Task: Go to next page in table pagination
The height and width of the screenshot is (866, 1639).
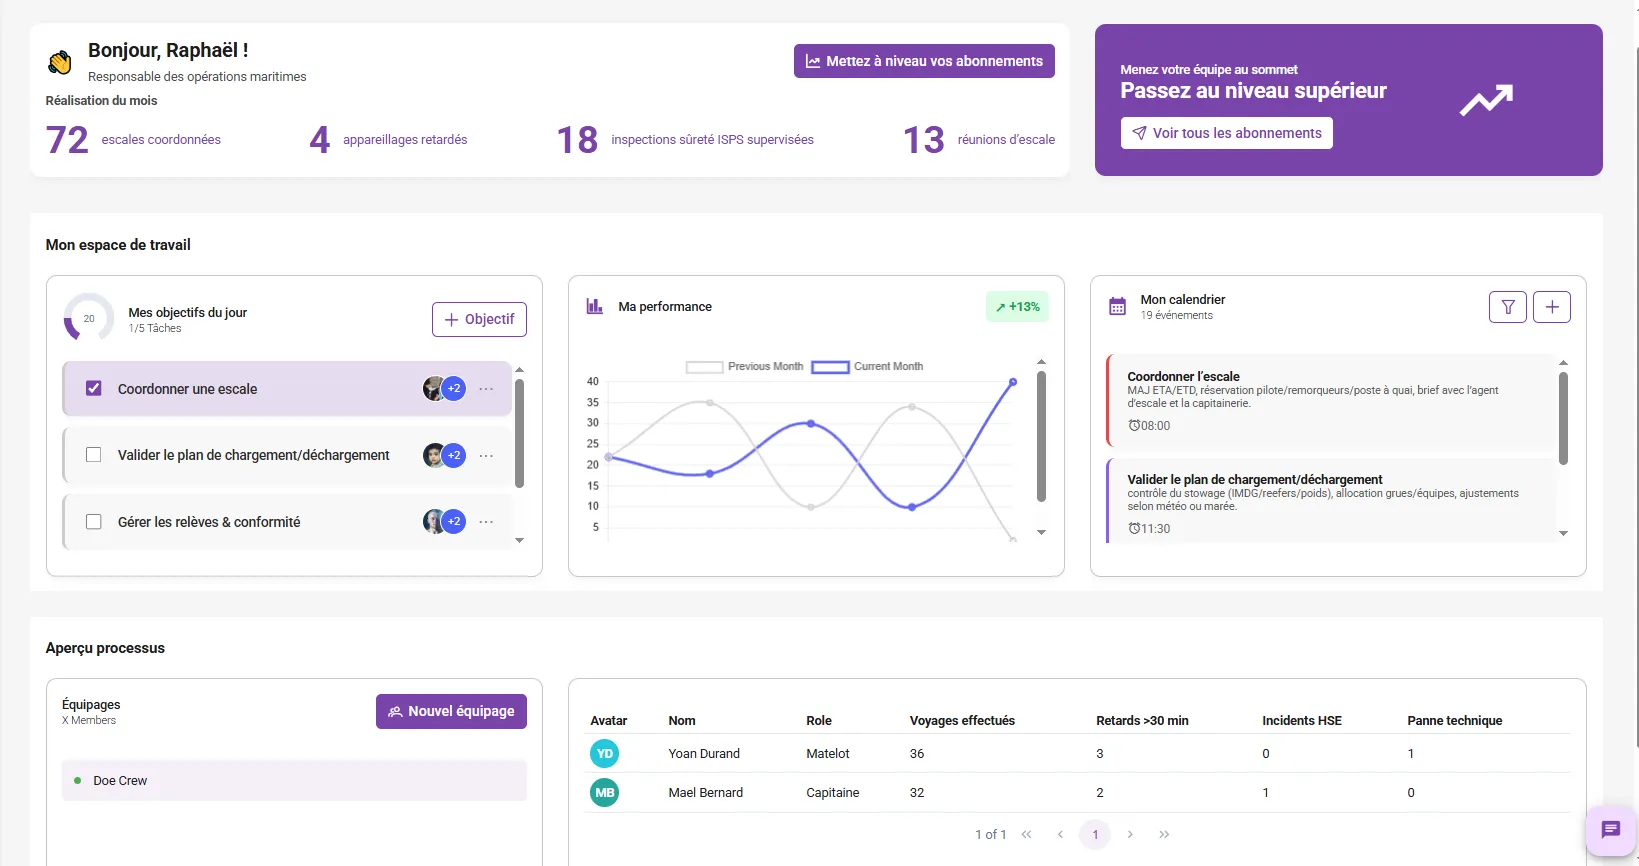Action: [1130, 834]
